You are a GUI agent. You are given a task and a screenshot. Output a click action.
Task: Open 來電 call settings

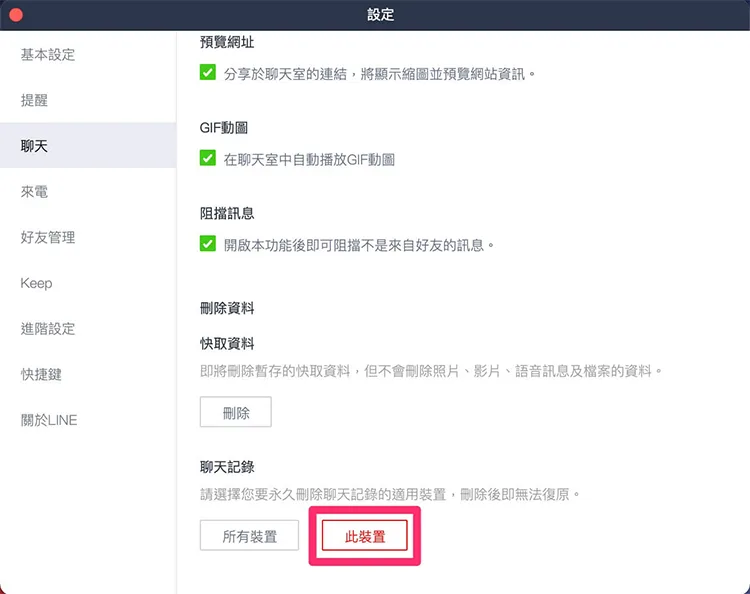point(34,192)
